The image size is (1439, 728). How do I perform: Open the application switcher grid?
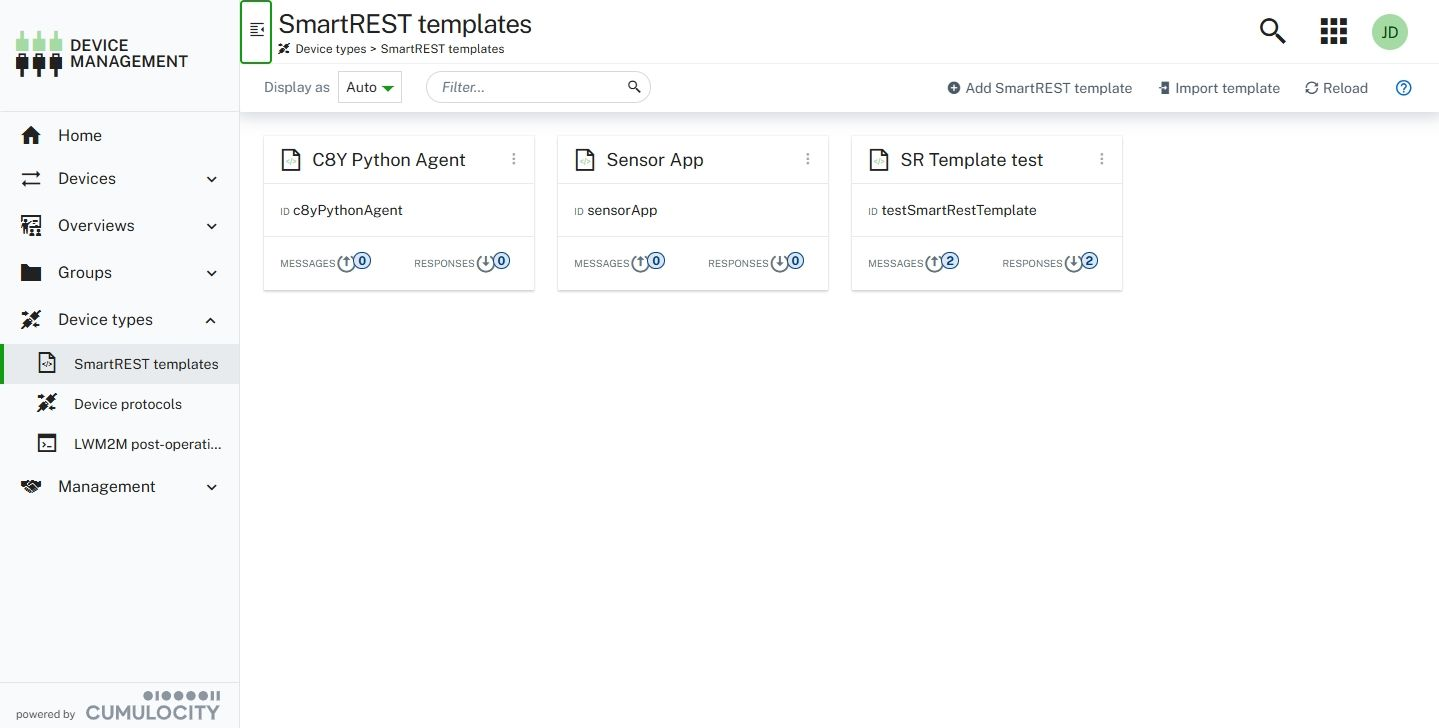point(1332,31)
